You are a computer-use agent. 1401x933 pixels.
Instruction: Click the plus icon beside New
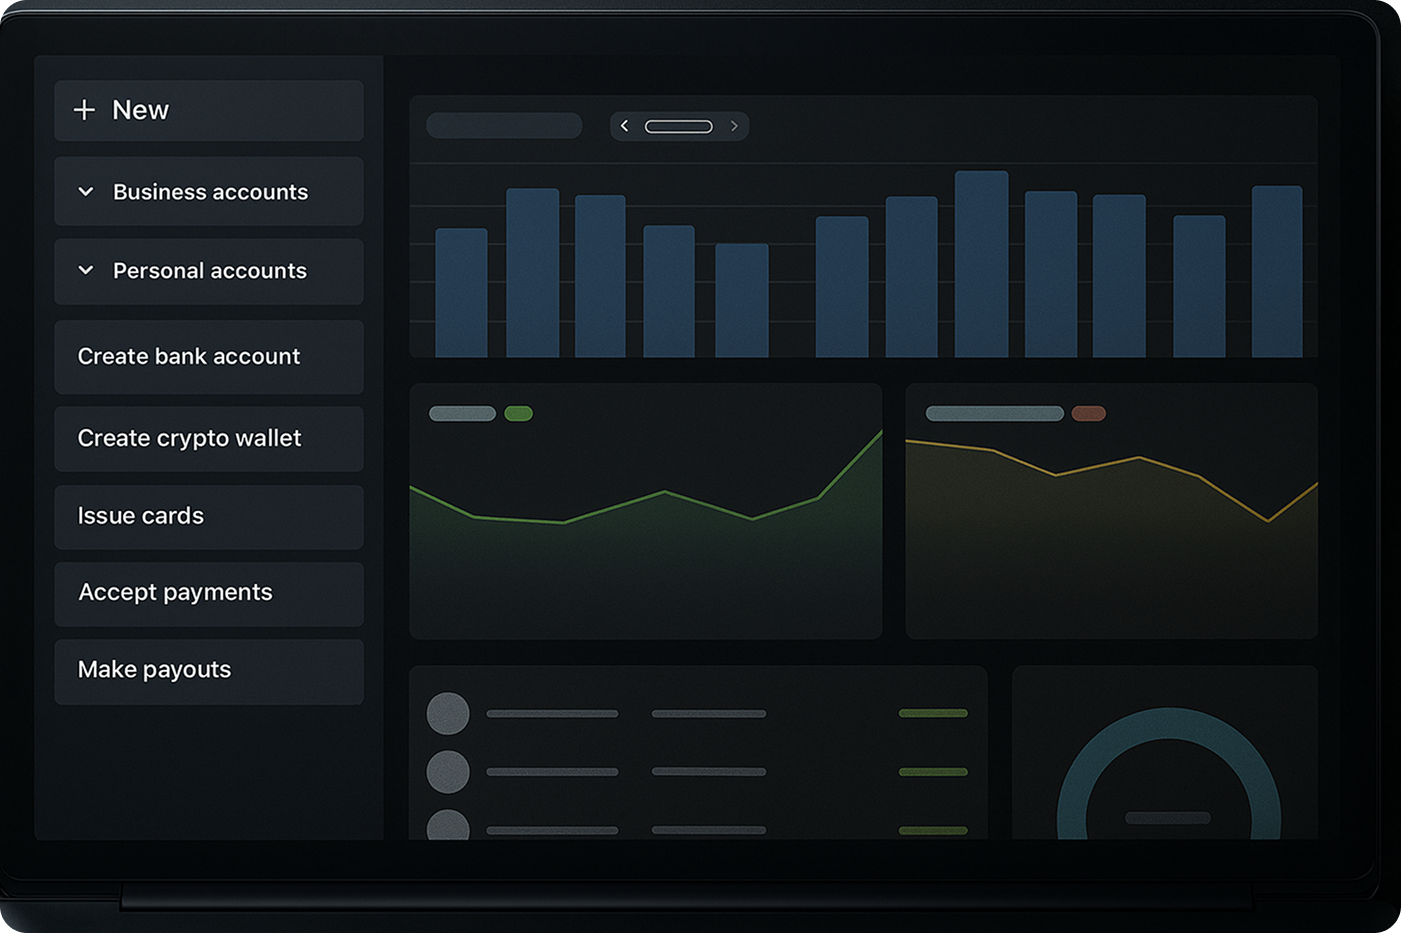click(85, 110)
